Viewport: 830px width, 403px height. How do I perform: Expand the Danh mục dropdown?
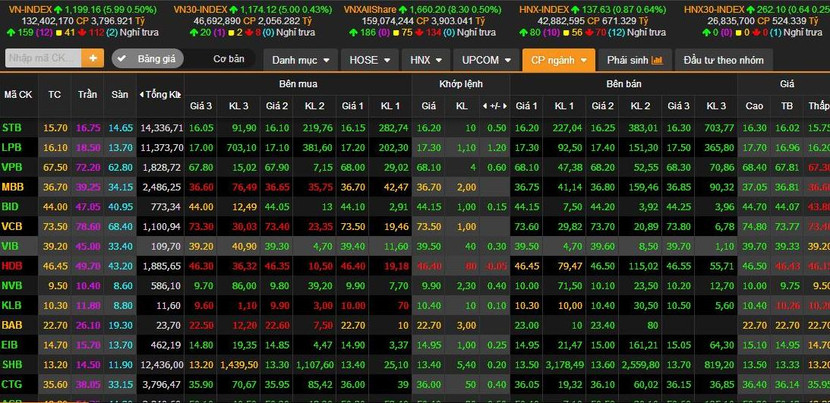point(300,60)
